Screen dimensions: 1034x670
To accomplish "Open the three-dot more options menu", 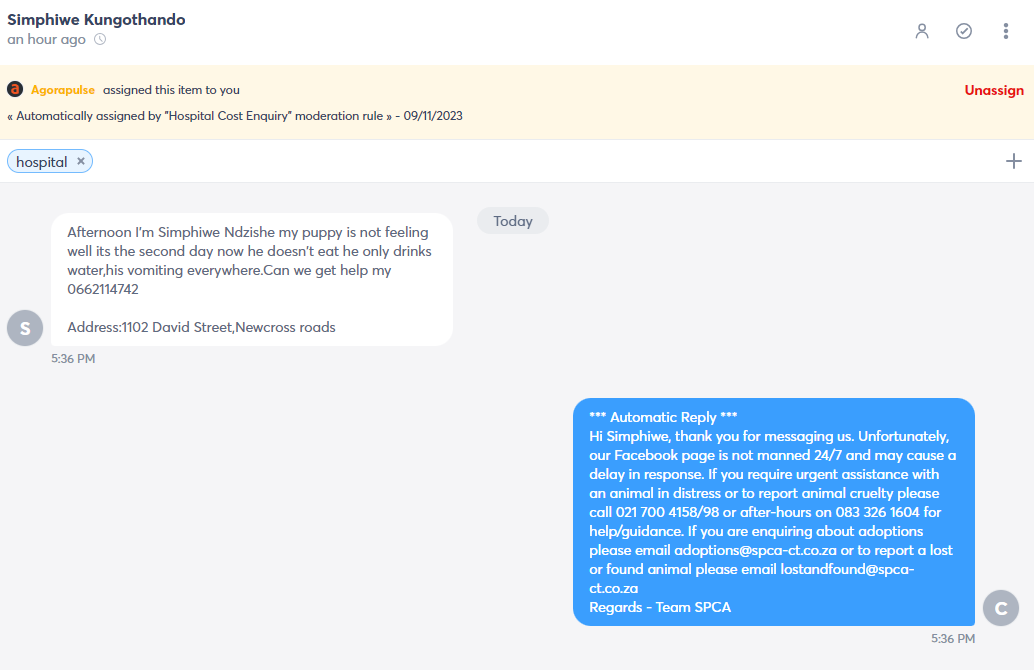I will 1006,31.
